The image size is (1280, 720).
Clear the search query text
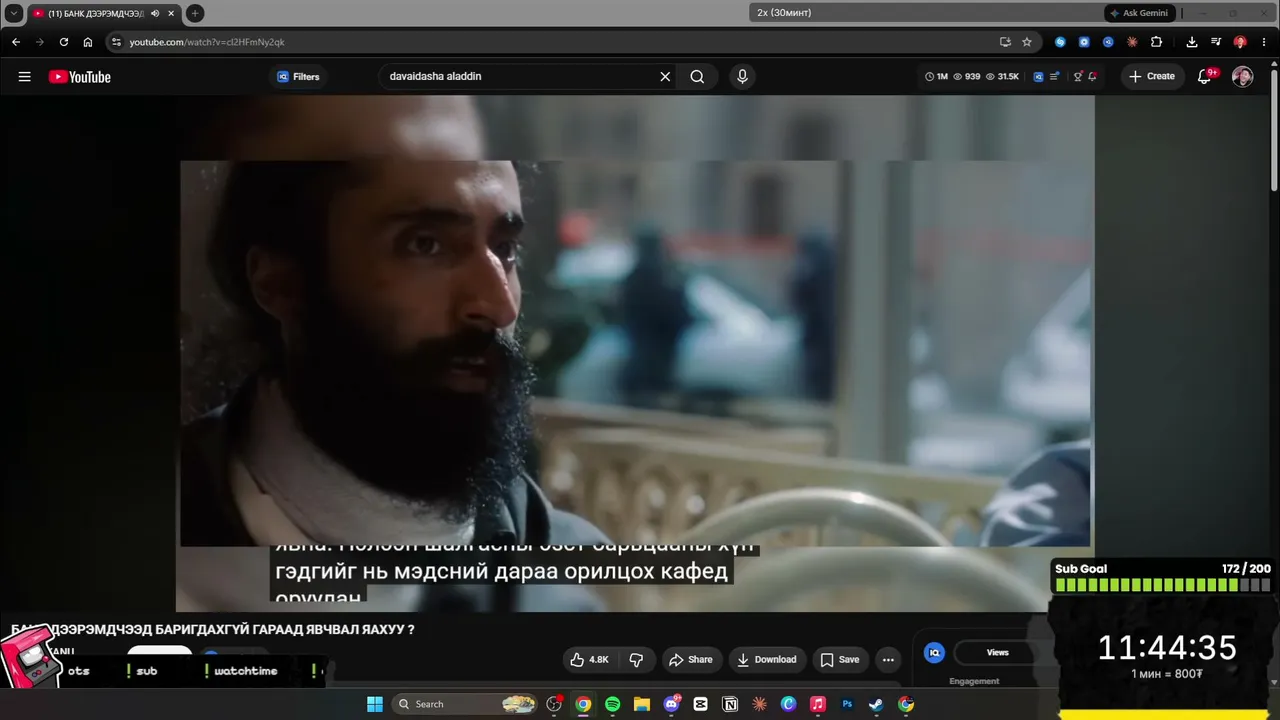(665, 77)
